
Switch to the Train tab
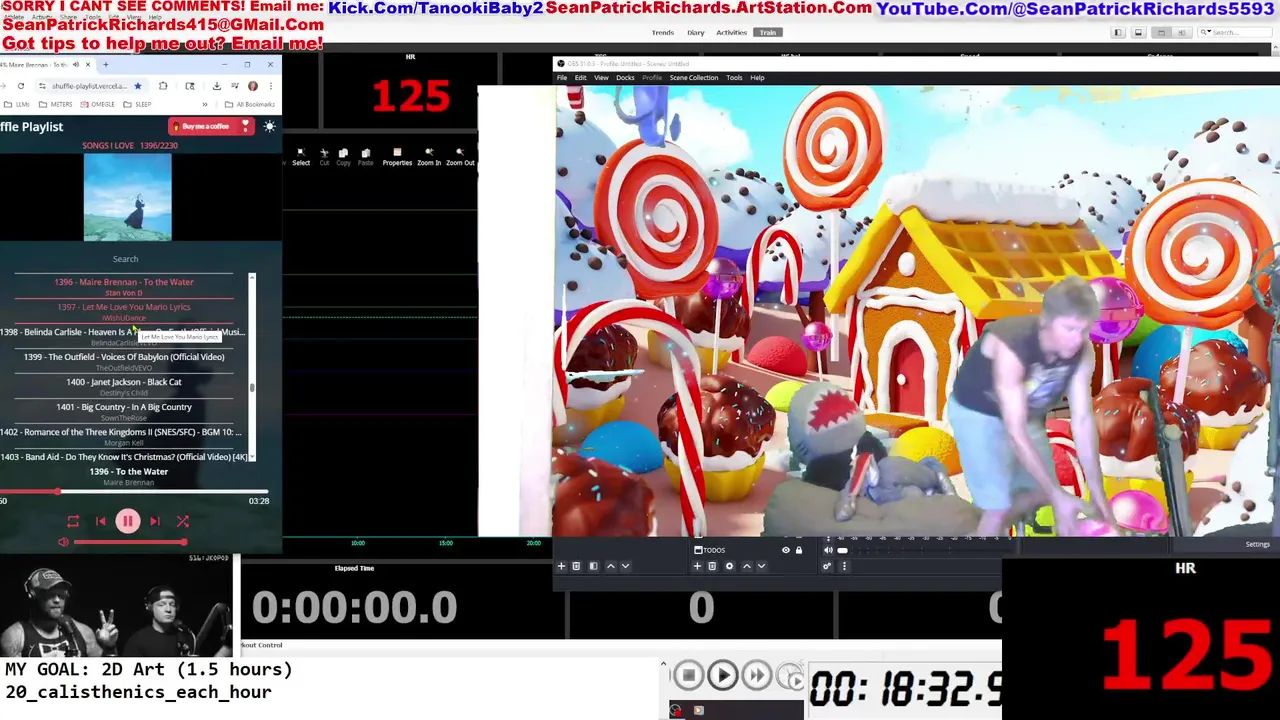click(767, 32)
